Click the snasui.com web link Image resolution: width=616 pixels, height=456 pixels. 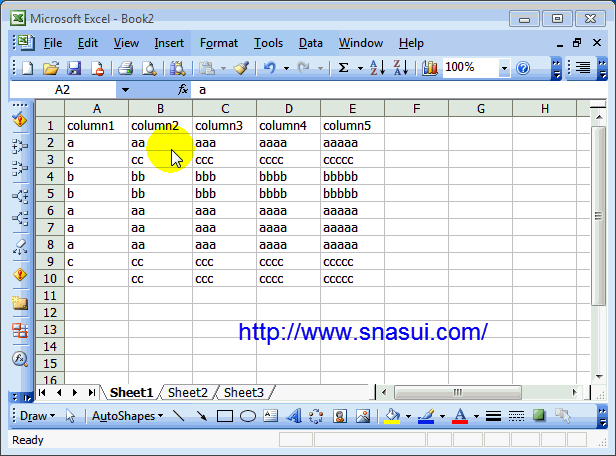363,332
